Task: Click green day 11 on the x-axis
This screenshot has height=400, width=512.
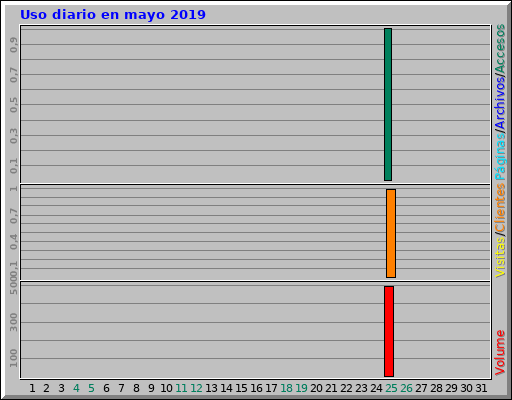Action: click(x=181, y=388)
